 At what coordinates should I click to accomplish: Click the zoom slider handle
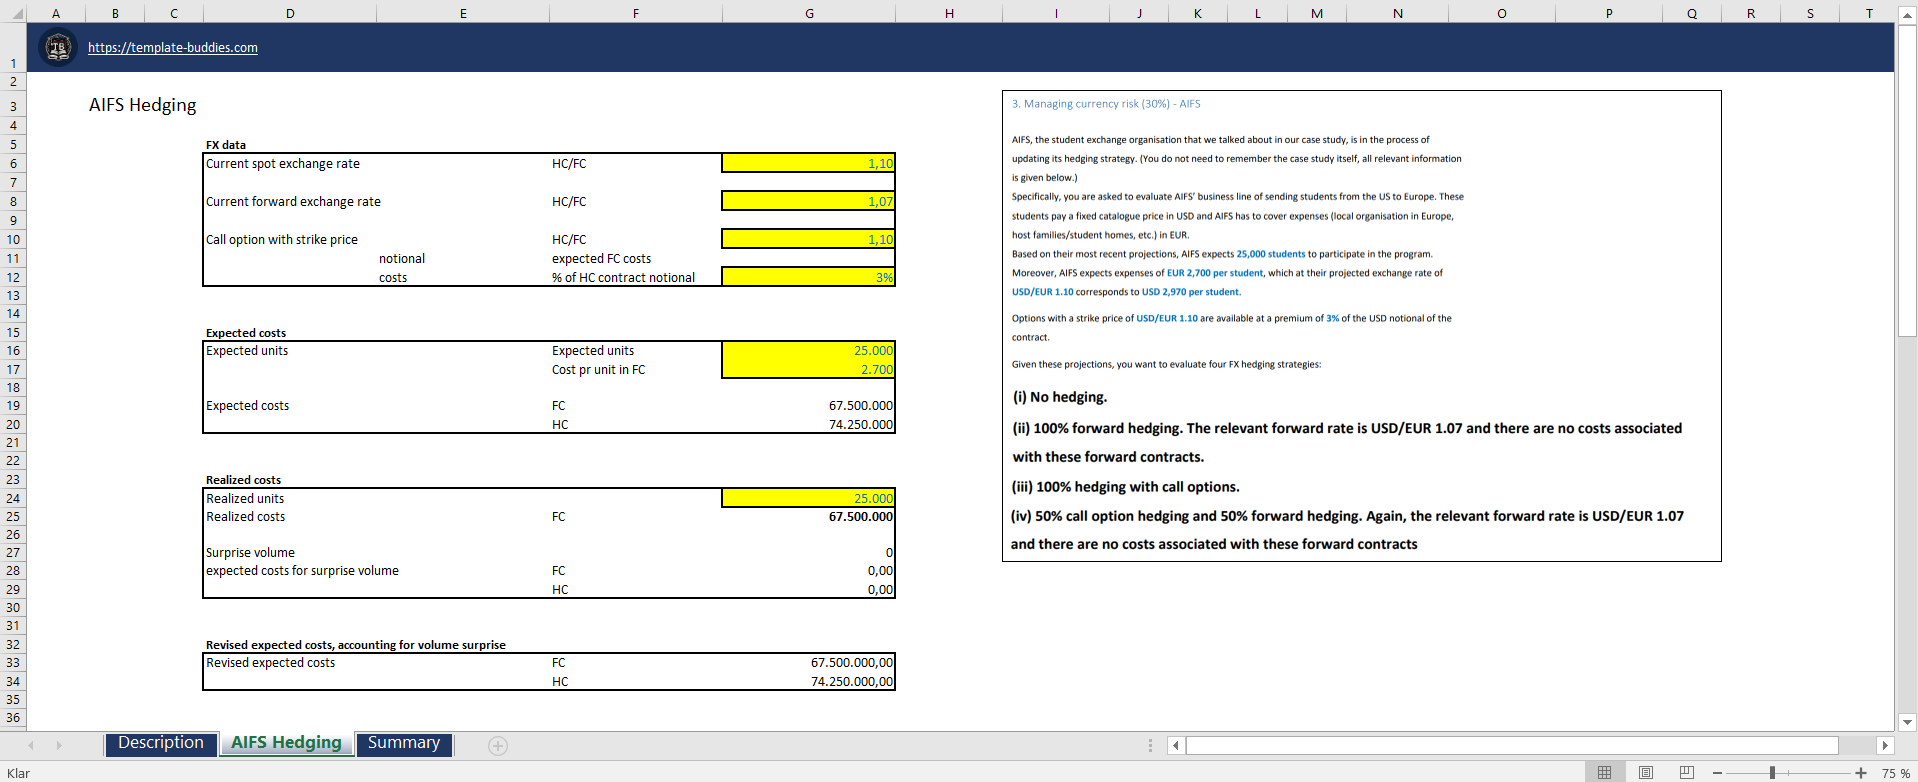[1772, 773]
